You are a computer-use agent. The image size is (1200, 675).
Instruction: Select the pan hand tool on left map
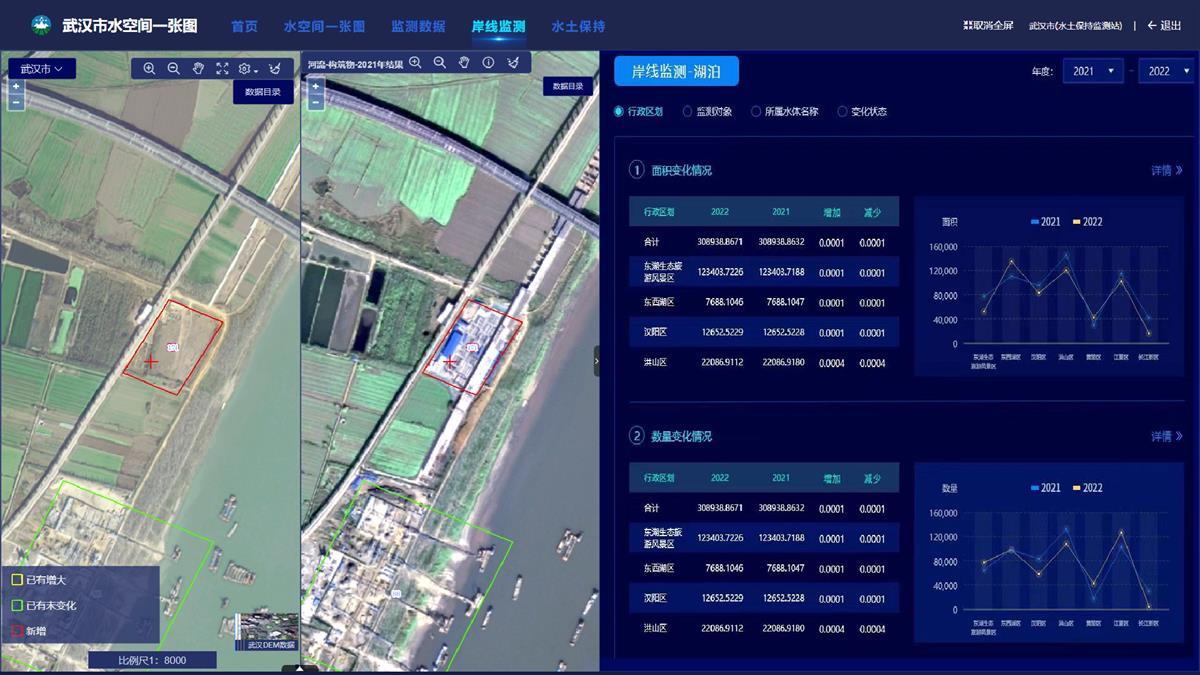click(198, 68)
